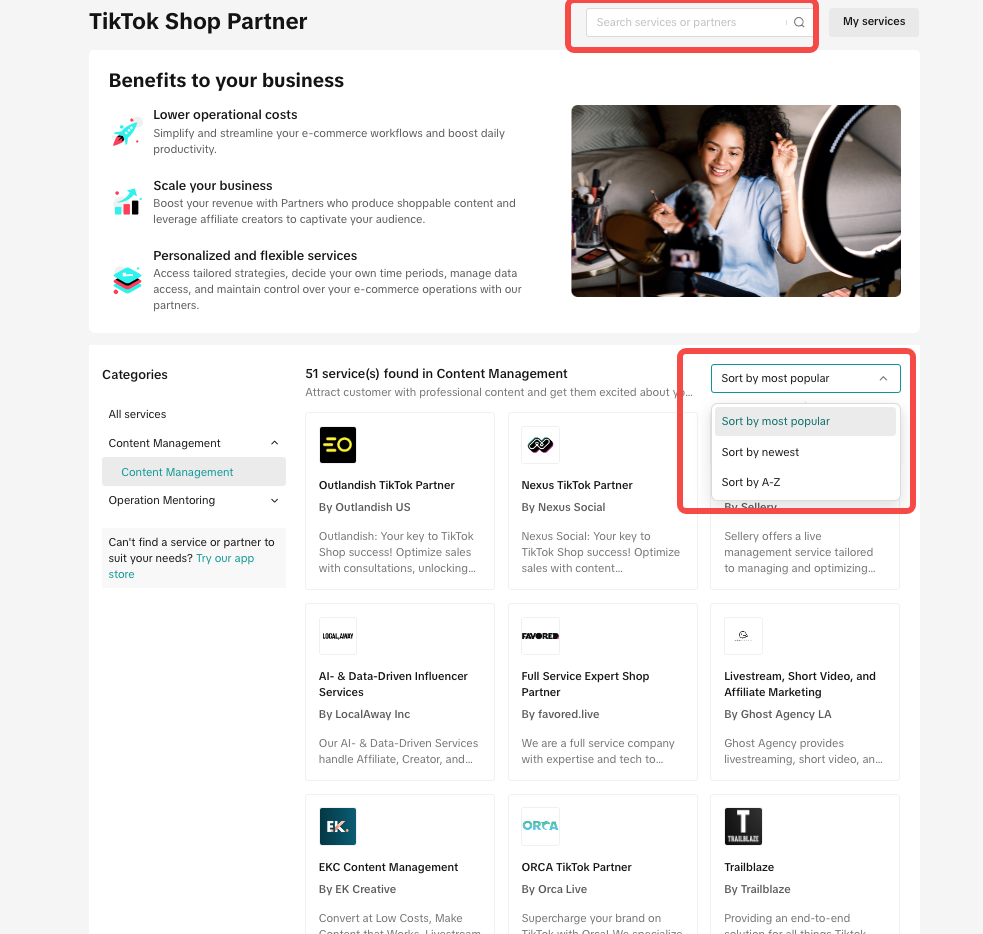Viewport: 983px width, 934px height.
Task: Click the Ghost Agency LA logo
Action: tap(743, 636)
